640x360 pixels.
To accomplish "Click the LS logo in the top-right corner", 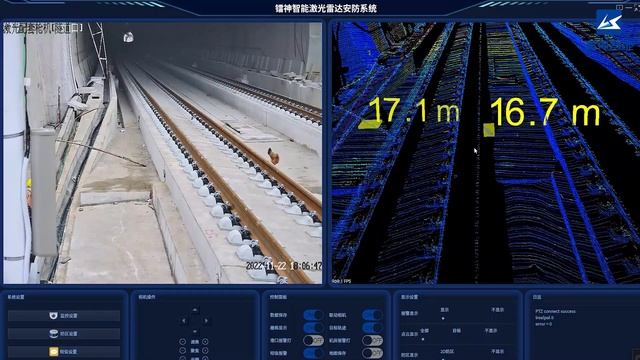I will pyautogui.click(x=609, y=22).
